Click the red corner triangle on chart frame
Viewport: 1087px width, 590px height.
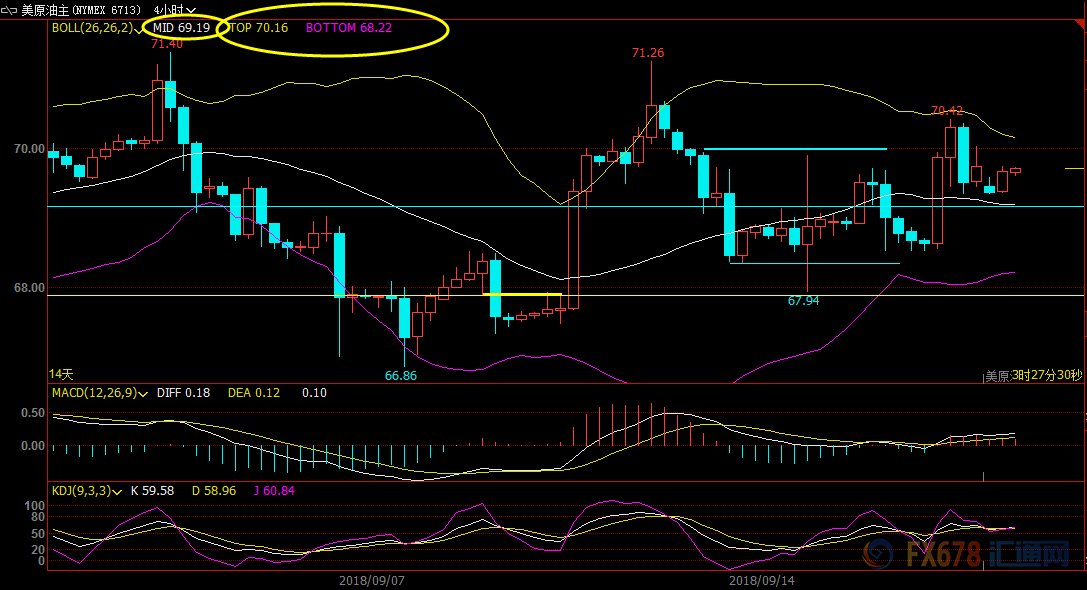click(1079, 25)
